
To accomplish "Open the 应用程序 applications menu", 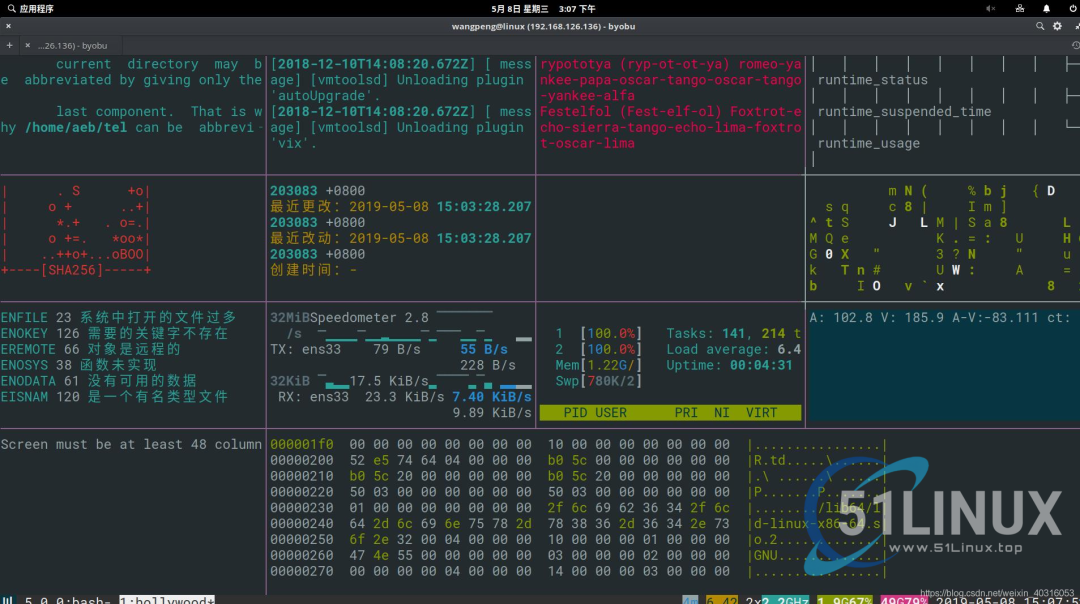I will coord(30,9).
